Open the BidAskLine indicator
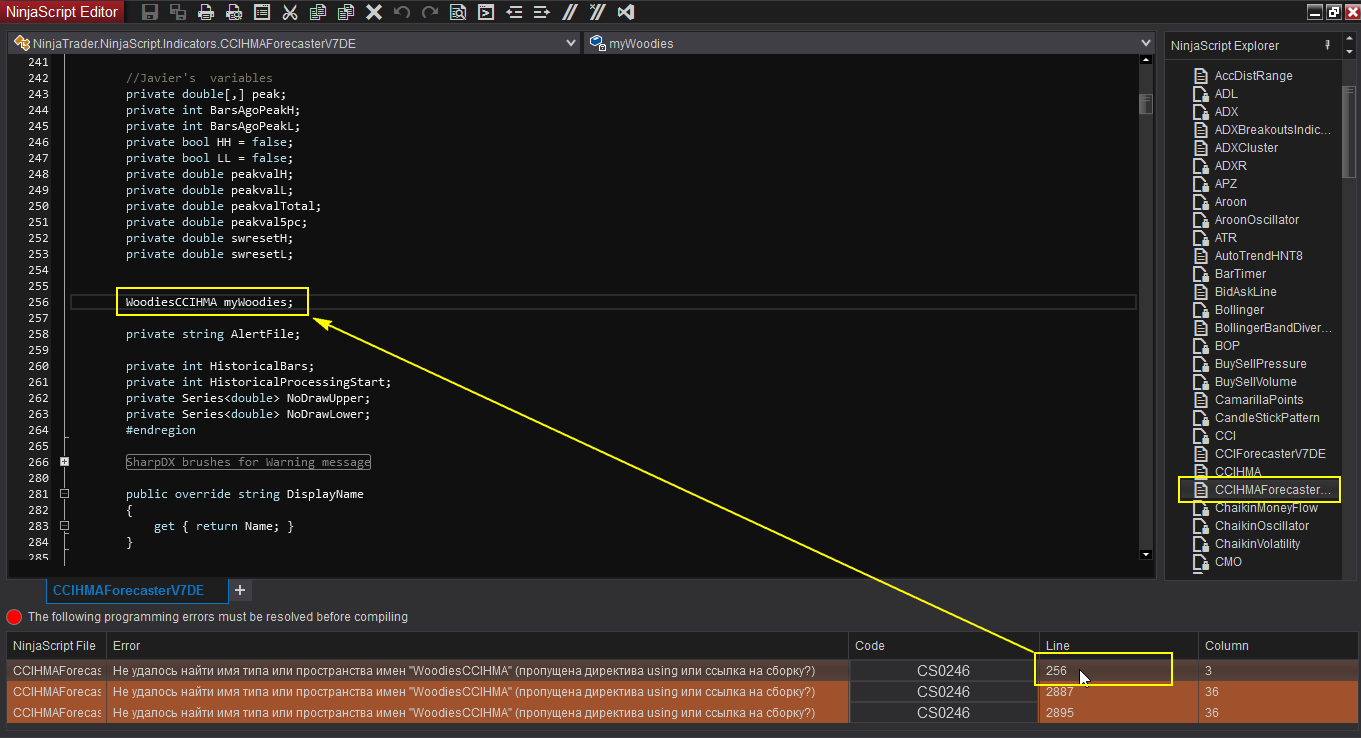1361x738 pixels. 1245,292
